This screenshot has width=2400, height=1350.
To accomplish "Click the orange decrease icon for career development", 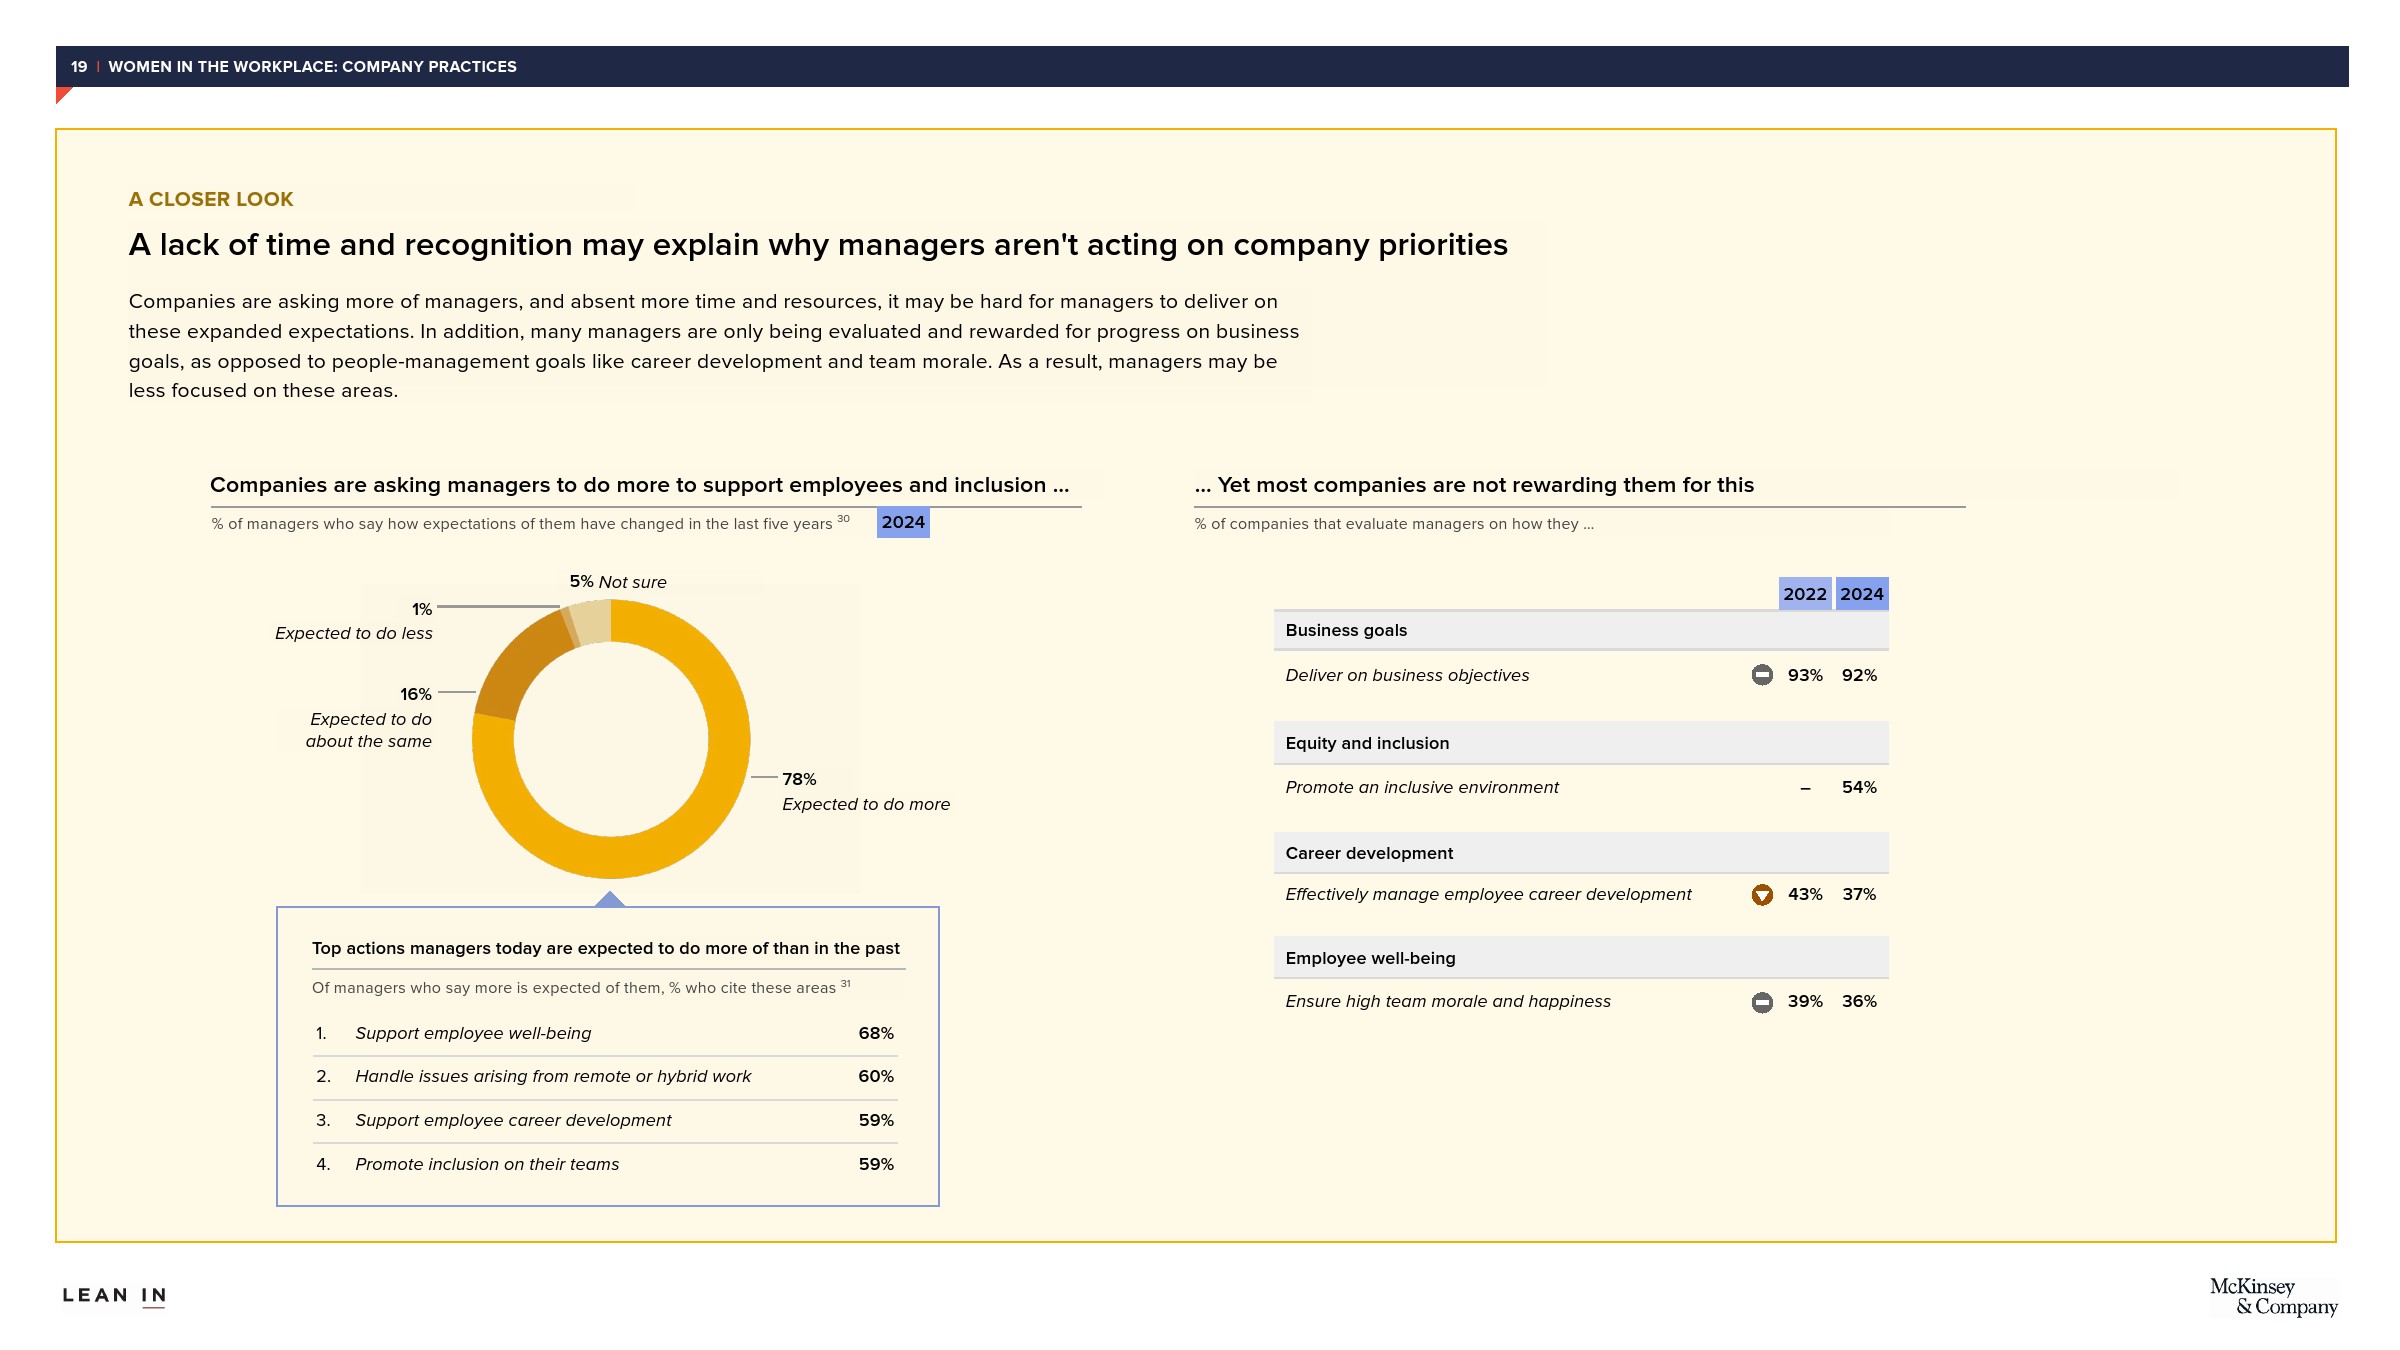I will [1762, 895].
